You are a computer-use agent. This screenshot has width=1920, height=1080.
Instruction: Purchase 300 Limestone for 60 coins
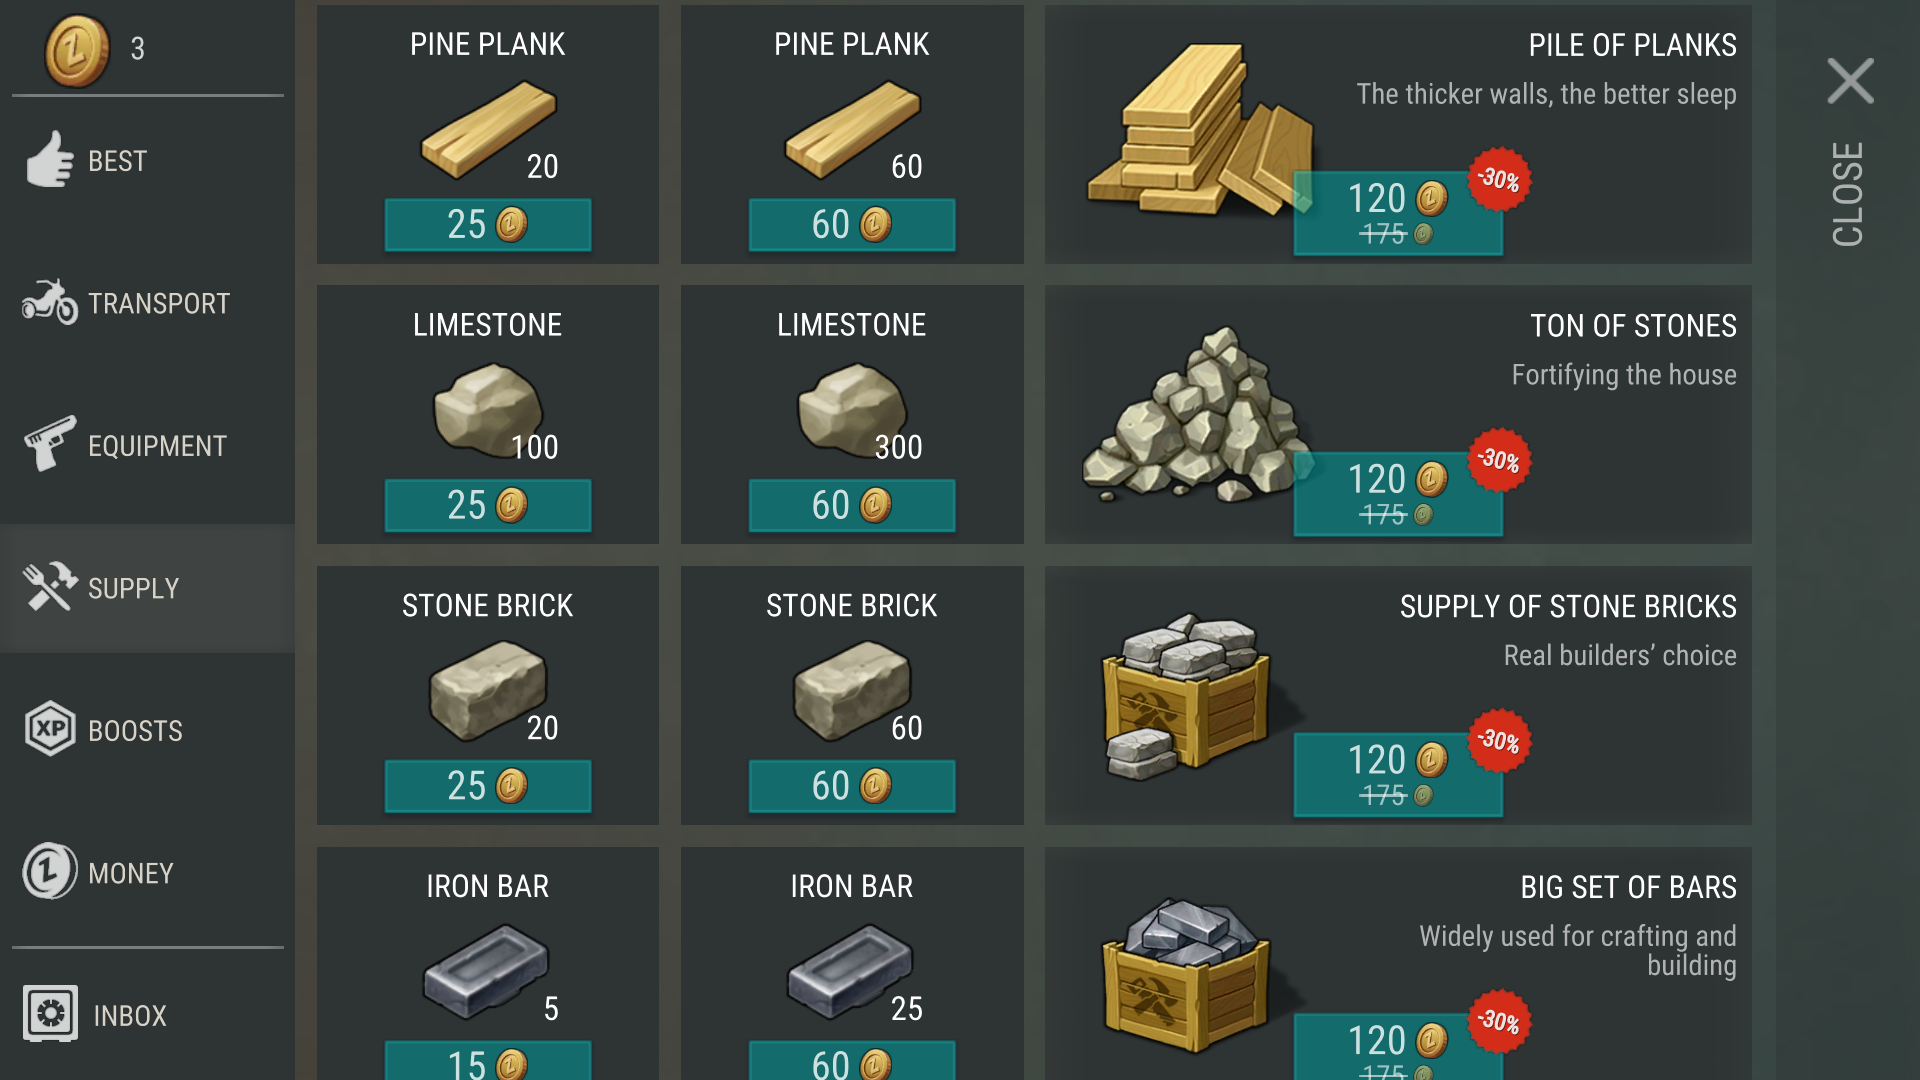click(x=852, y=506)
